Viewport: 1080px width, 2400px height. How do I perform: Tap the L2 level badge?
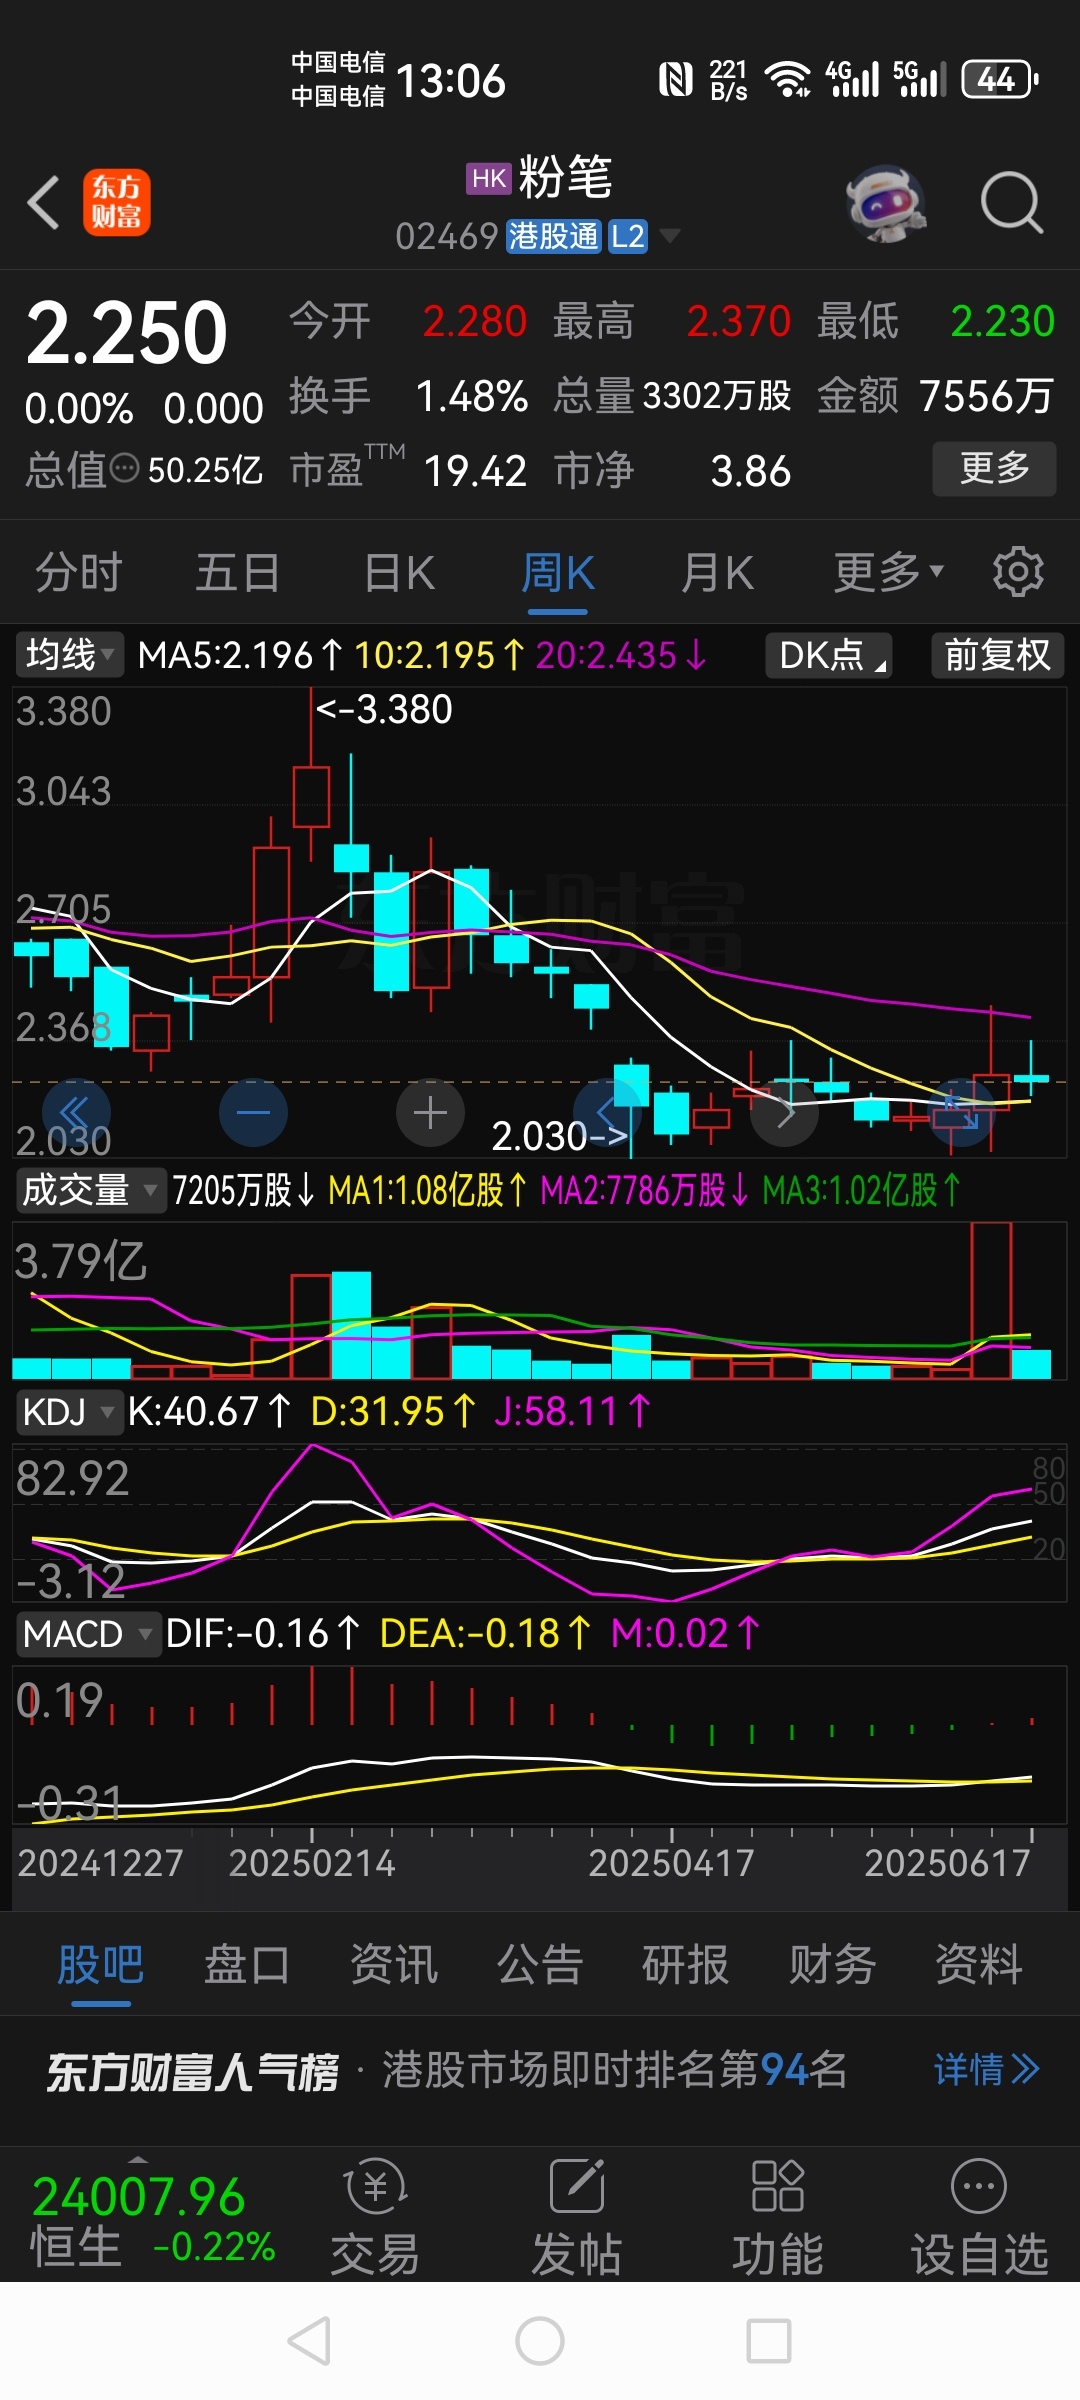click(x=628, y=237)
